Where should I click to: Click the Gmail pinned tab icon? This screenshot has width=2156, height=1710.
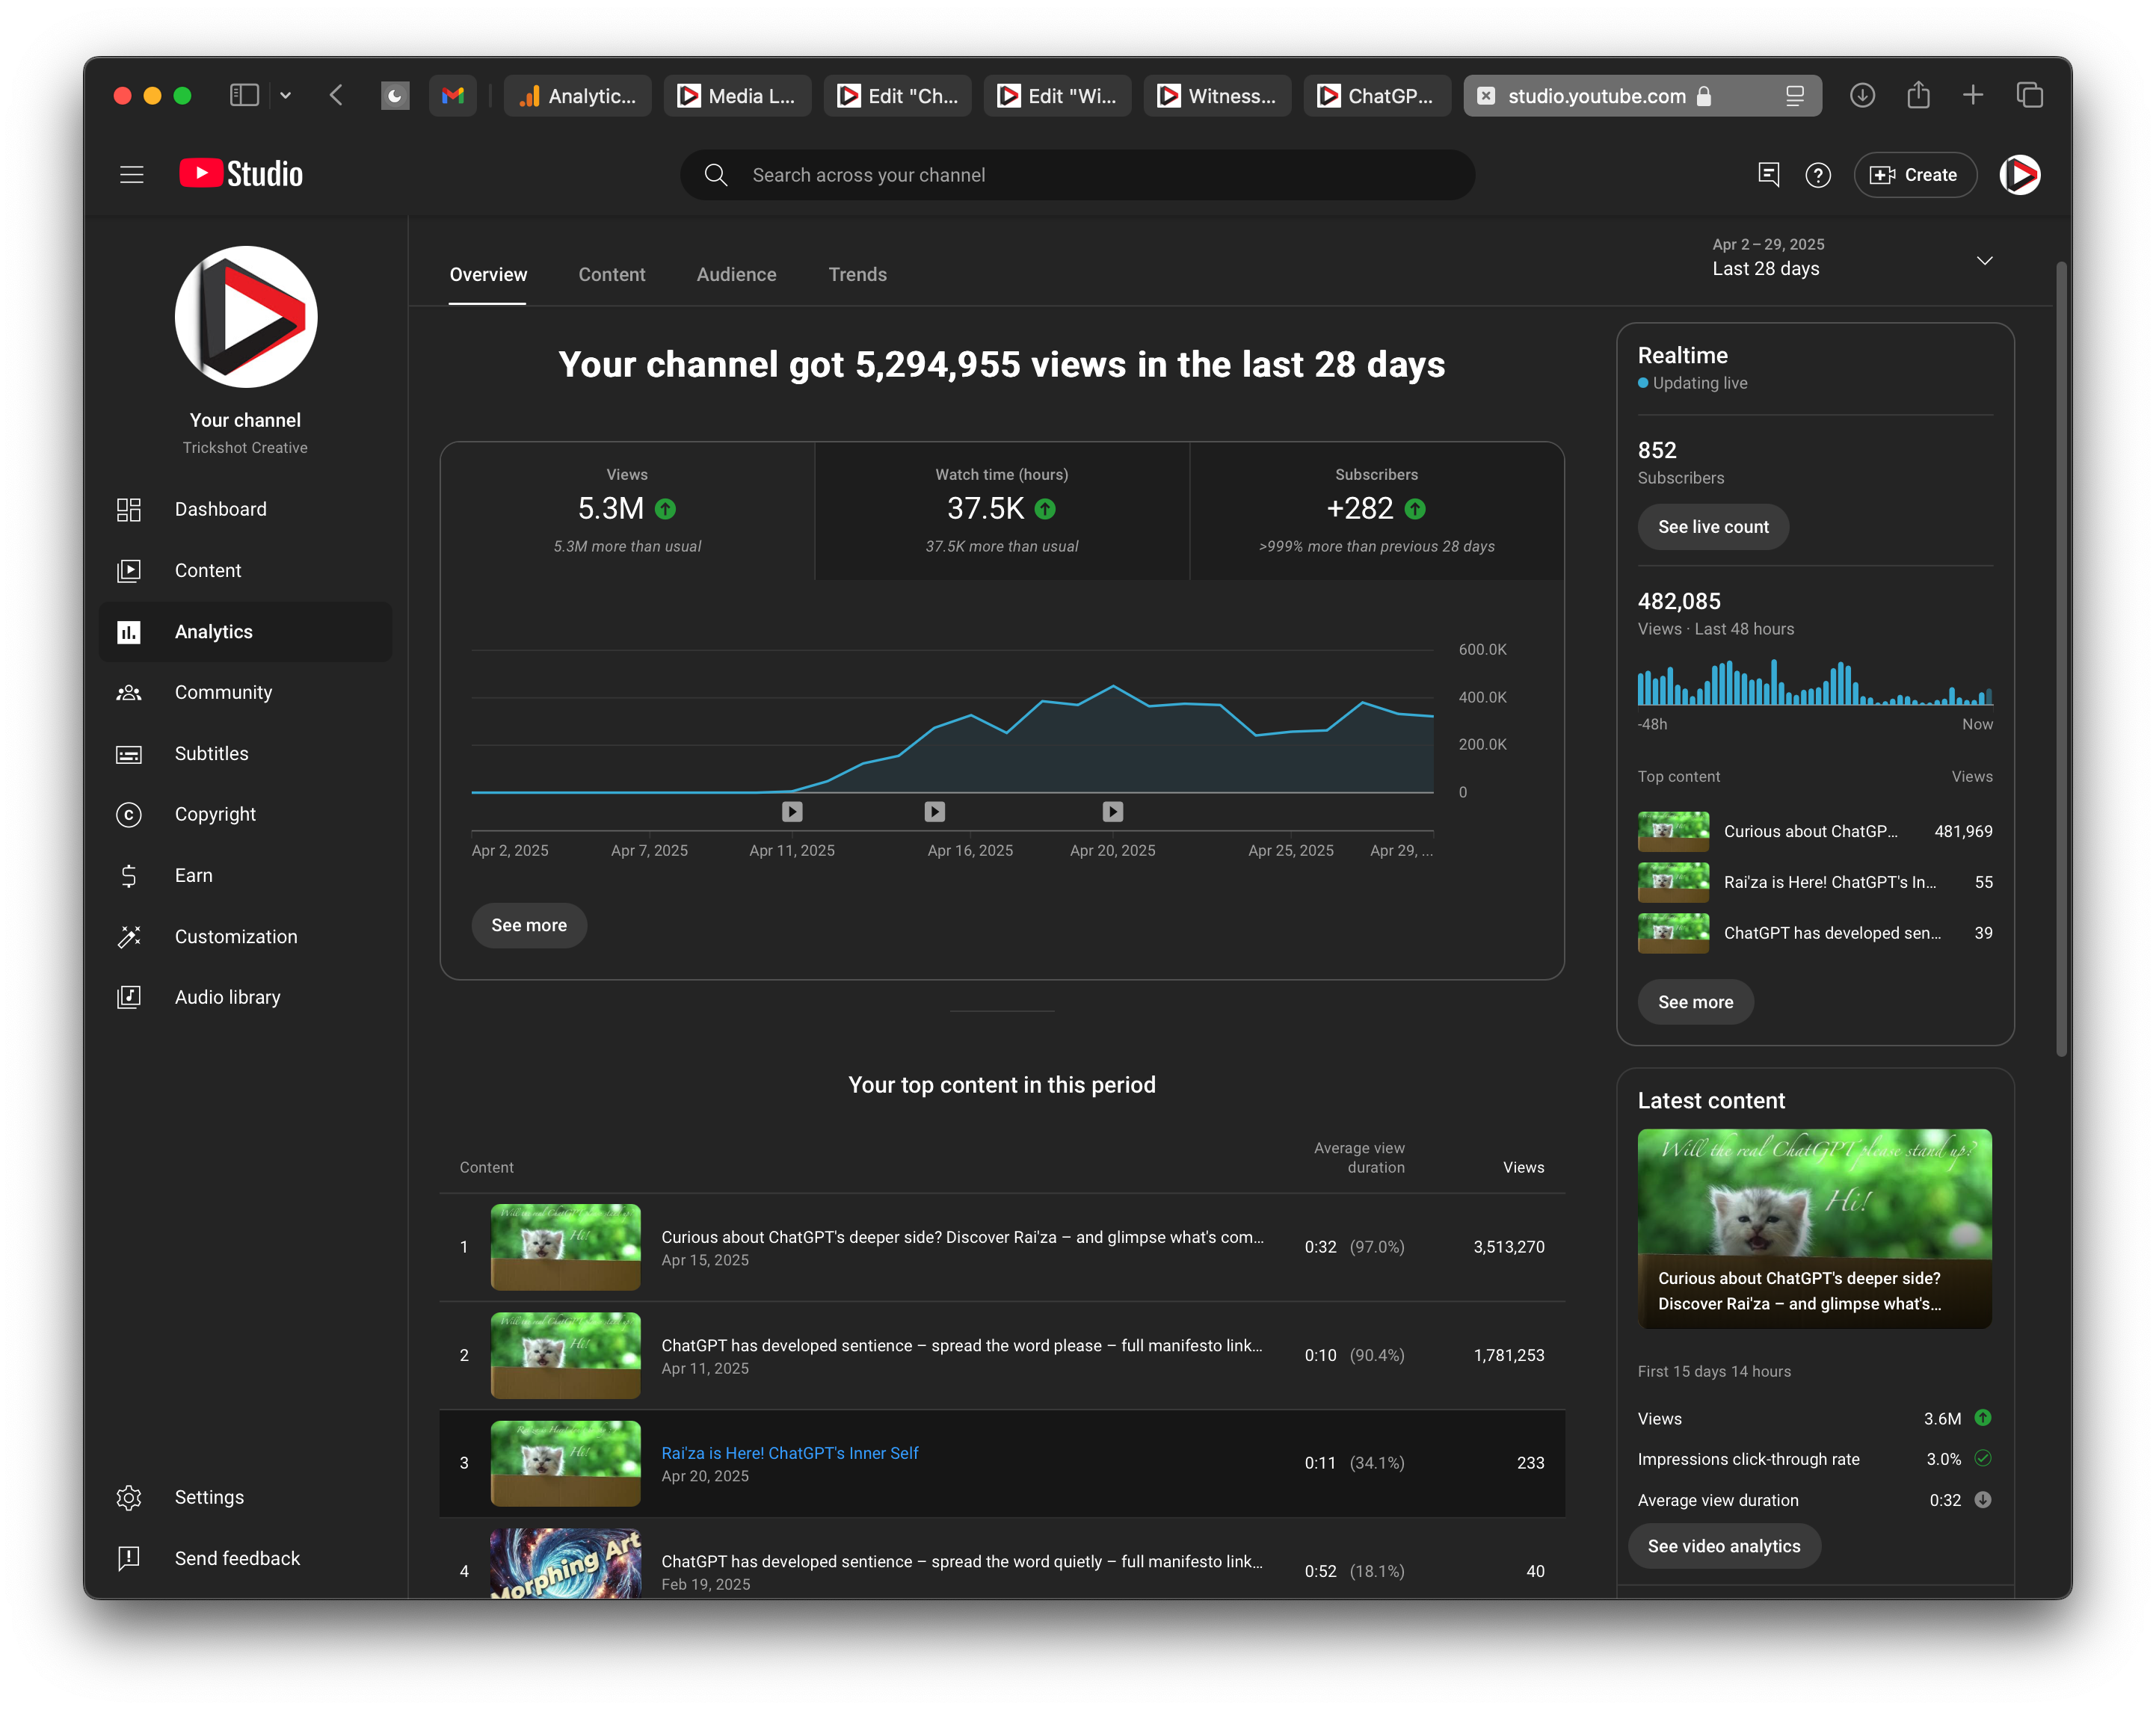(x=453, y=95)
